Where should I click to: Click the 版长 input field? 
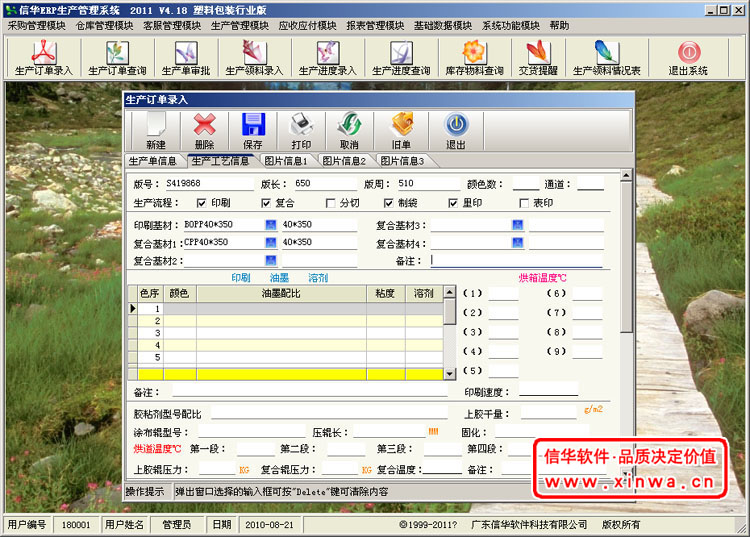click(325, 184)
